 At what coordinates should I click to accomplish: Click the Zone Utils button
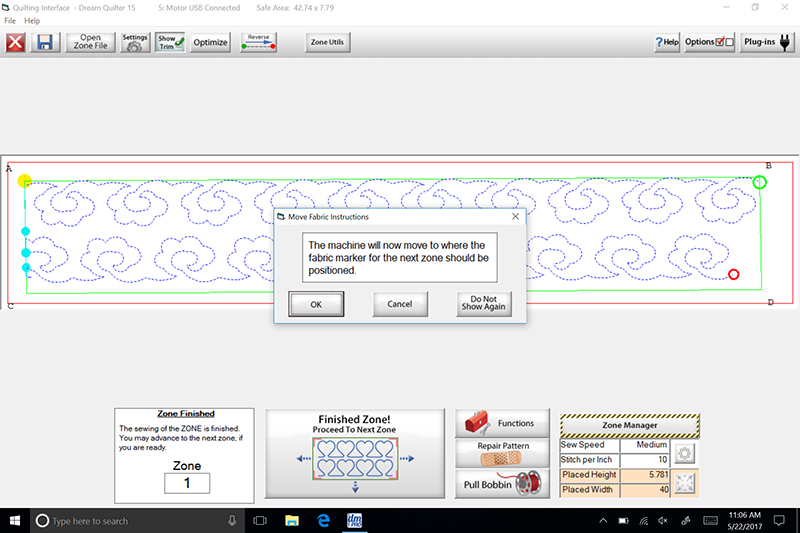coord(327,42)
